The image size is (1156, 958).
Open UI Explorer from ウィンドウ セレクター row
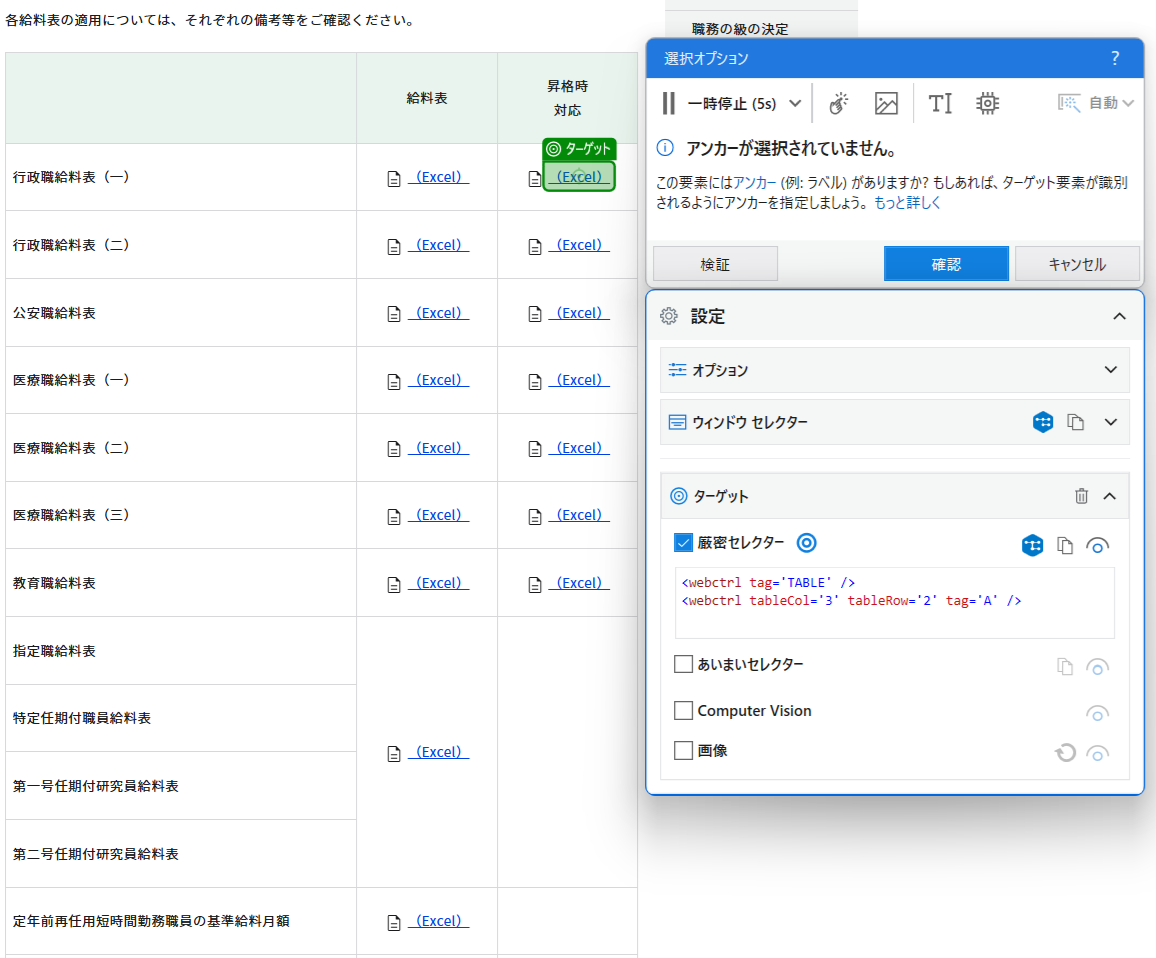point(1042,423)
